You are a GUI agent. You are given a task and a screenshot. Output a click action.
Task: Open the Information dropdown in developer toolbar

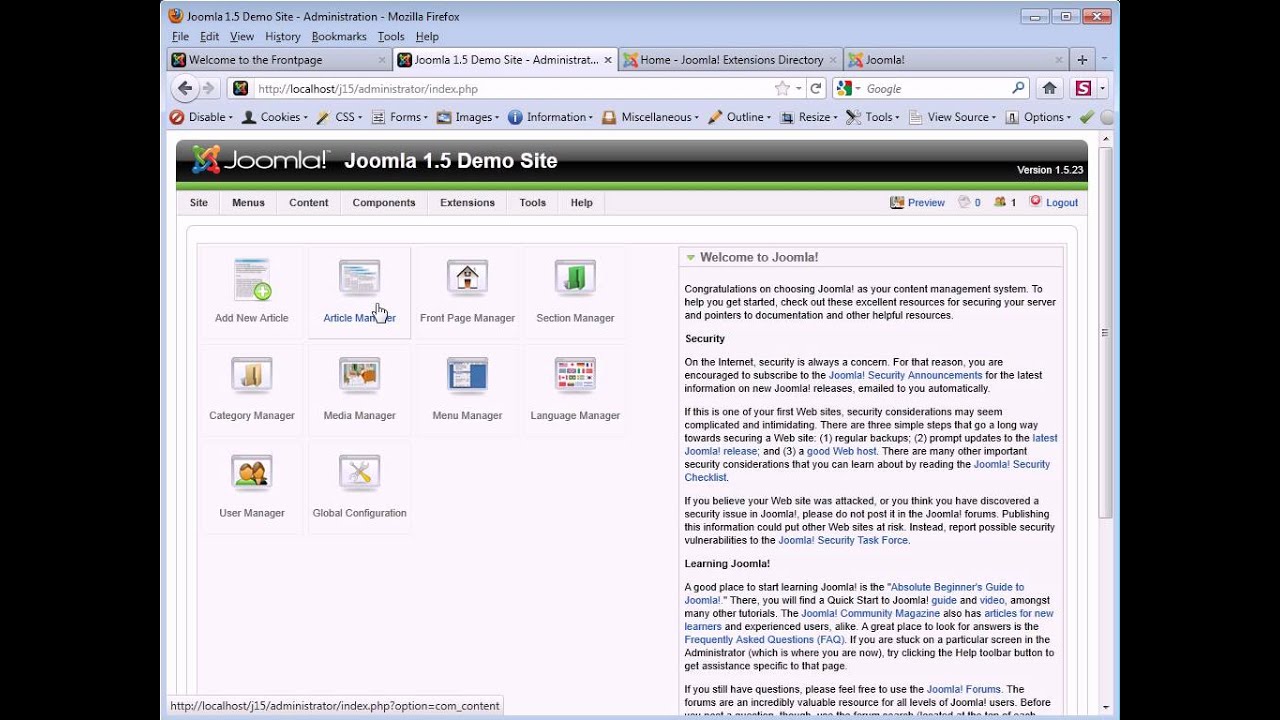551,117
